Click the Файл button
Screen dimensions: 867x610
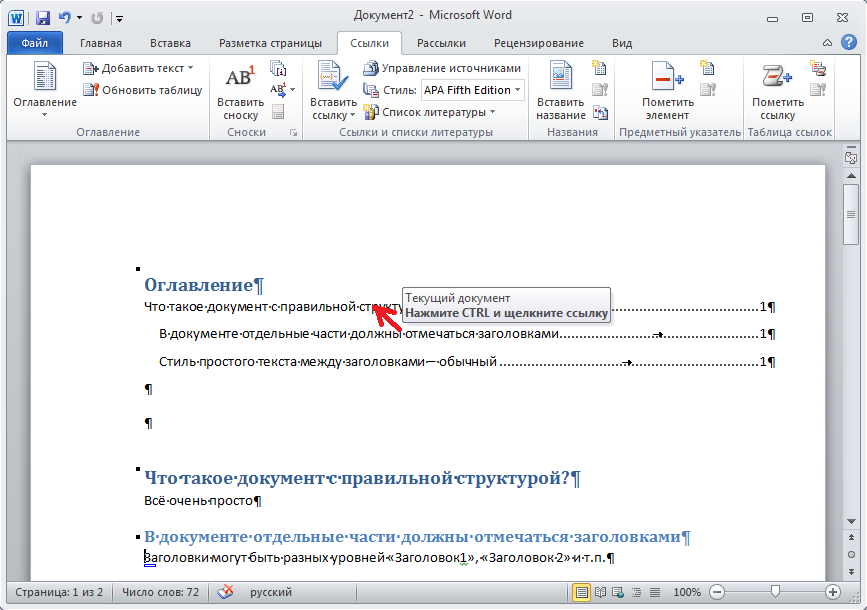pos(34,43)
